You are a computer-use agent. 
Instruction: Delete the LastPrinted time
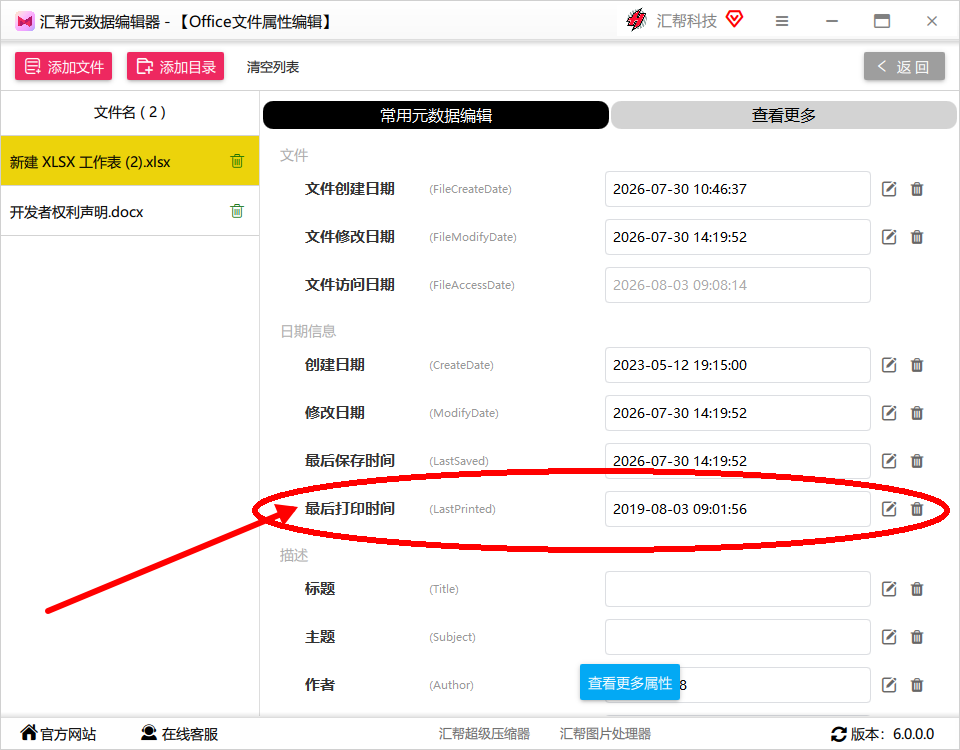(917, 509)
